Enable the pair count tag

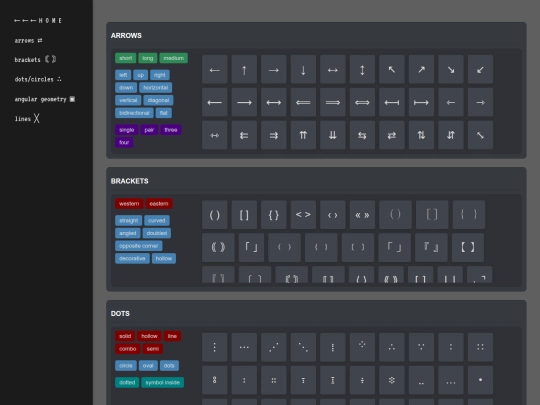149,130
